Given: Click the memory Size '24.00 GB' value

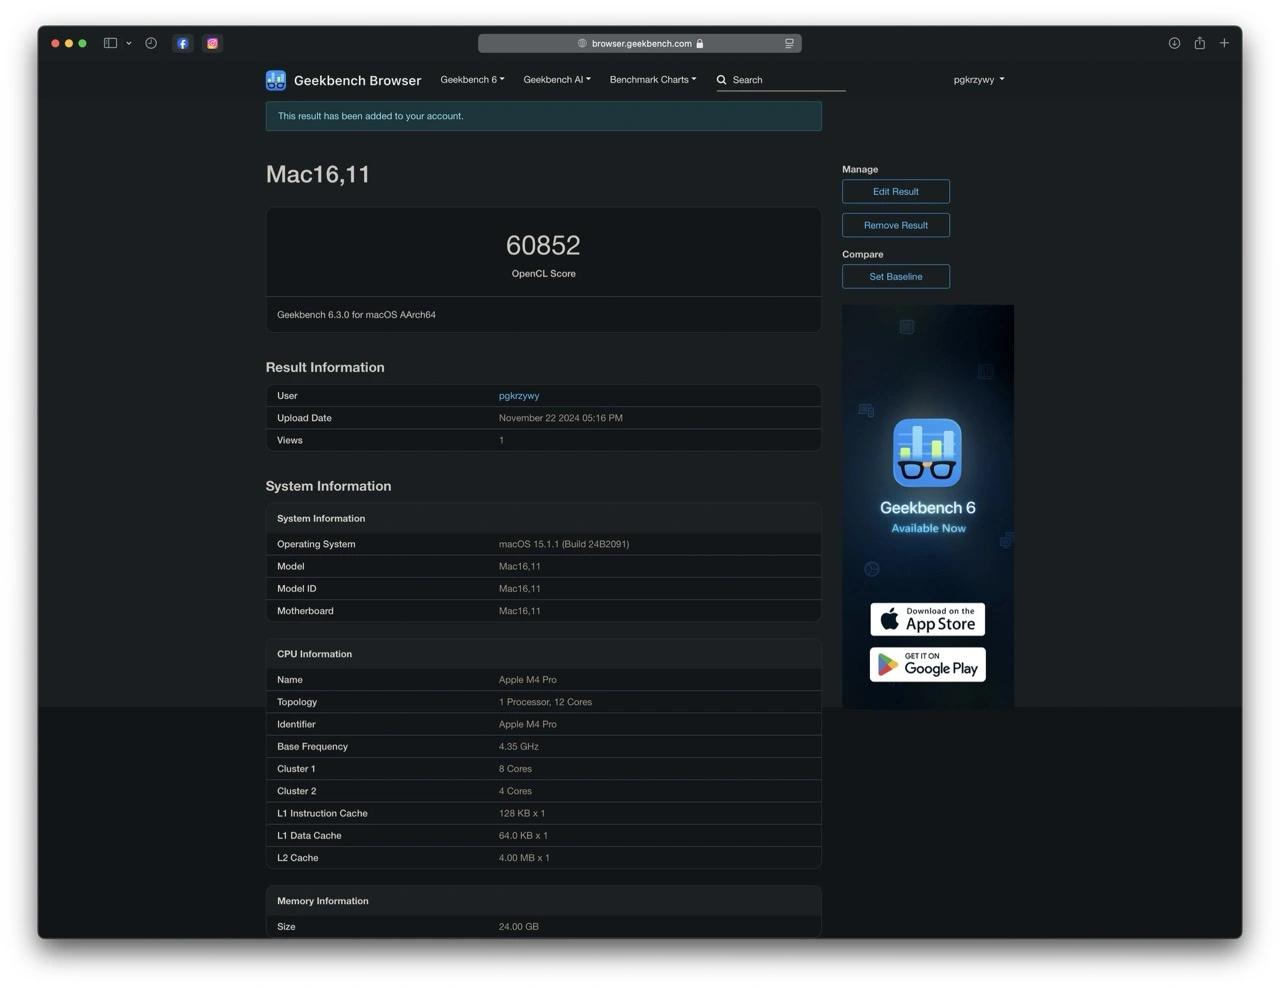Looking at the screenshot, I should coord(519,927).
